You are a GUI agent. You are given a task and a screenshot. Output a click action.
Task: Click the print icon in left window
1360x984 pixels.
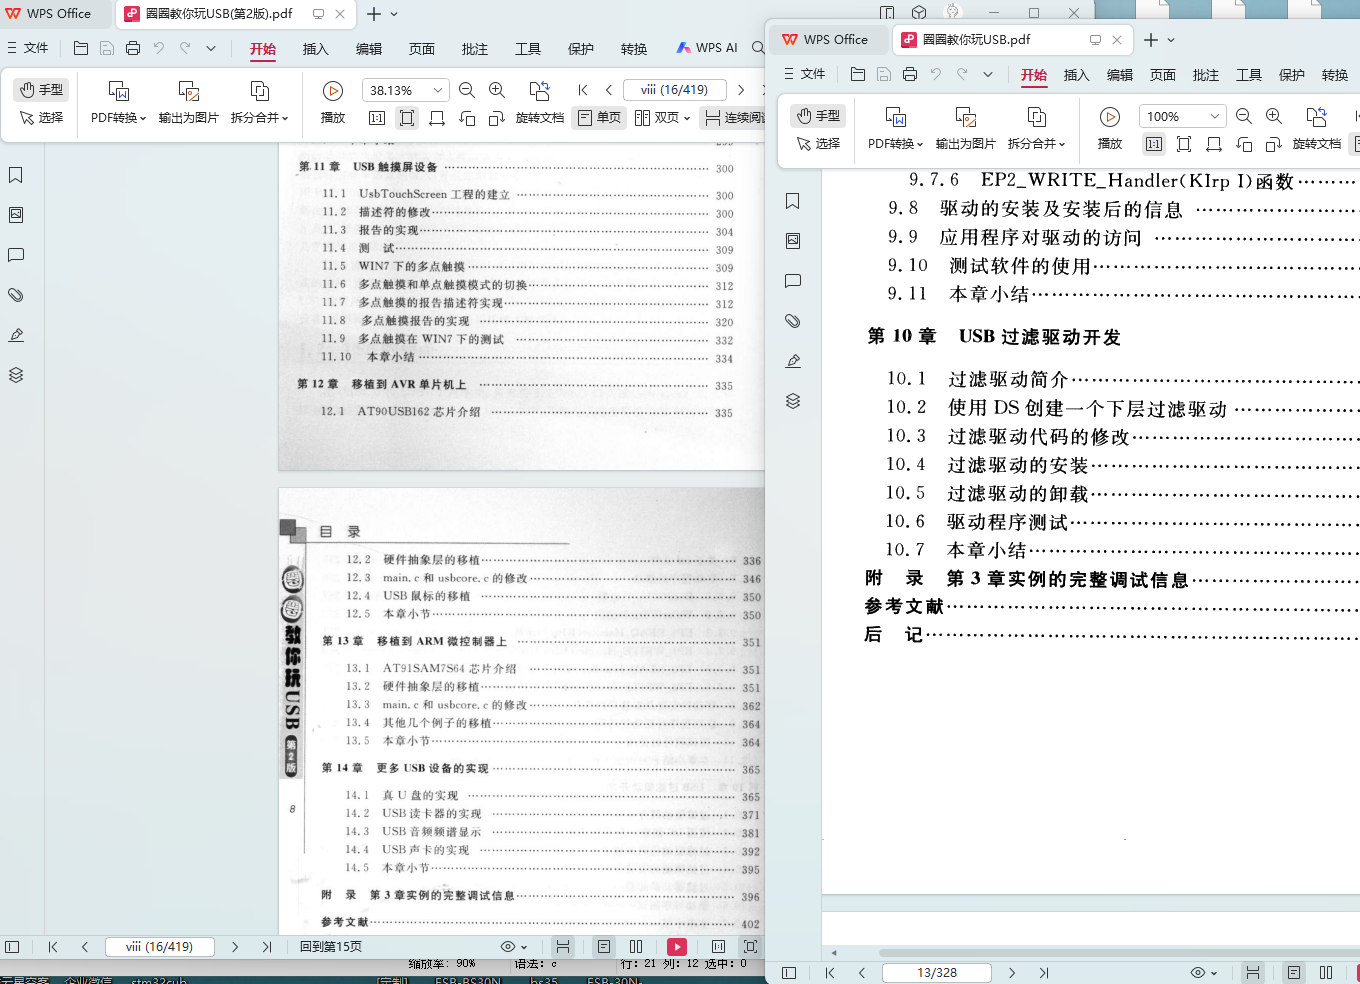tap(133, 48)
